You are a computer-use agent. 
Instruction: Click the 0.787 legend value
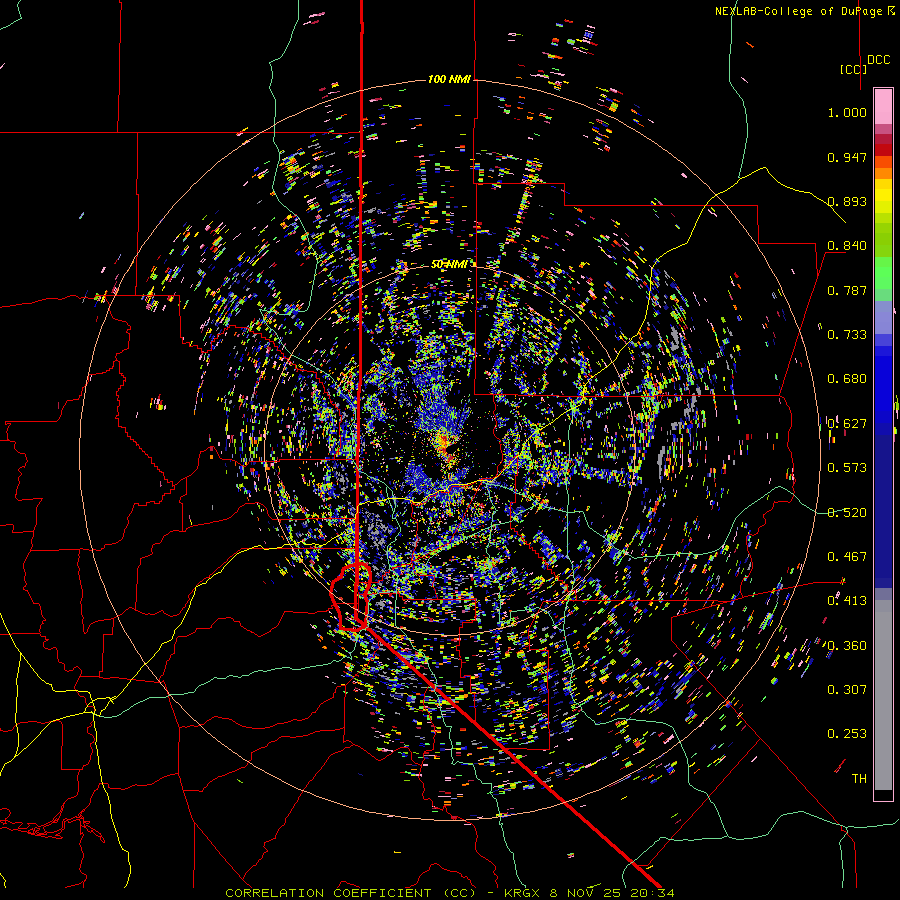[x=847, y=290]
